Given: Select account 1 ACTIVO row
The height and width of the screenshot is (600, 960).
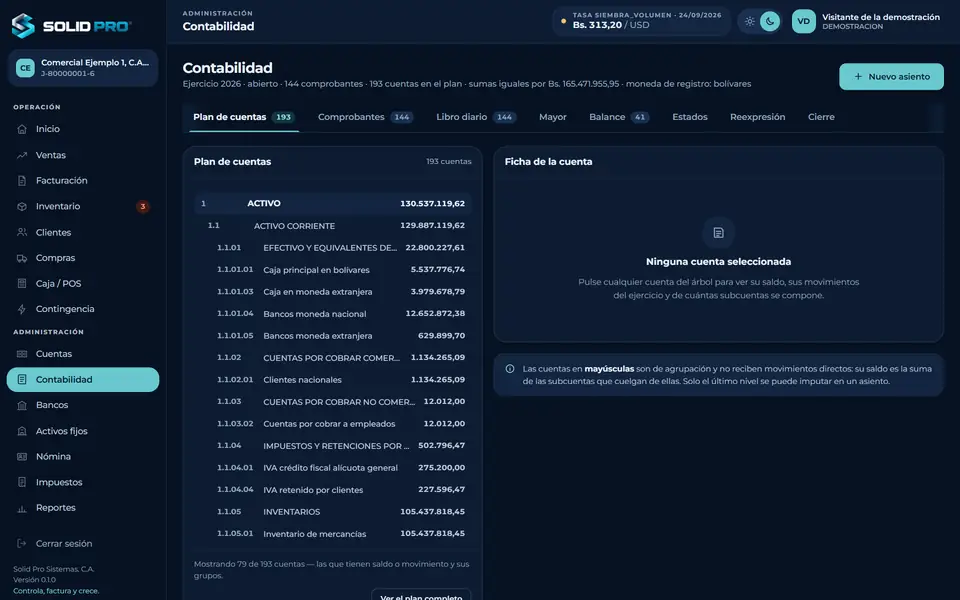Looking at the screenshot, I should tap(332, 203).
